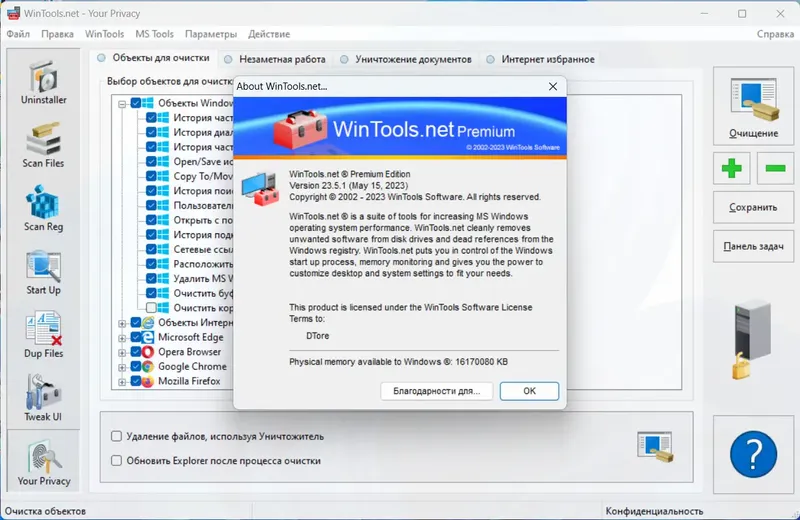Uncheck the Google Chrome checkbox

(136, 366)
